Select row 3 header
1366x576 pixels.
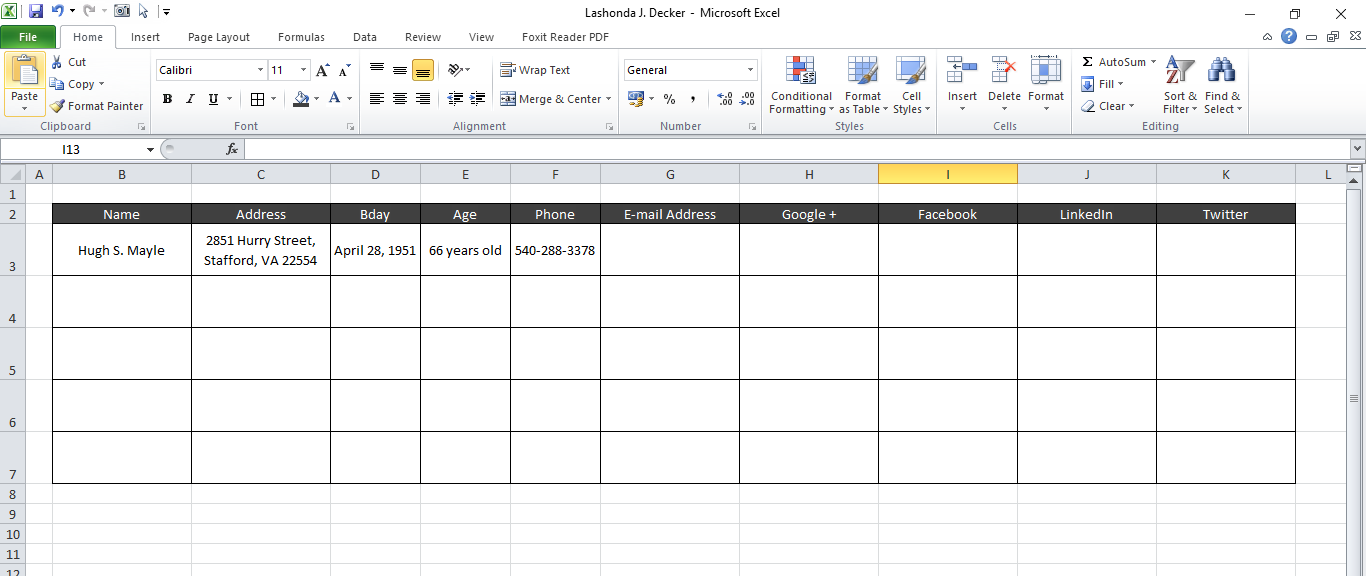coord(13,250)
